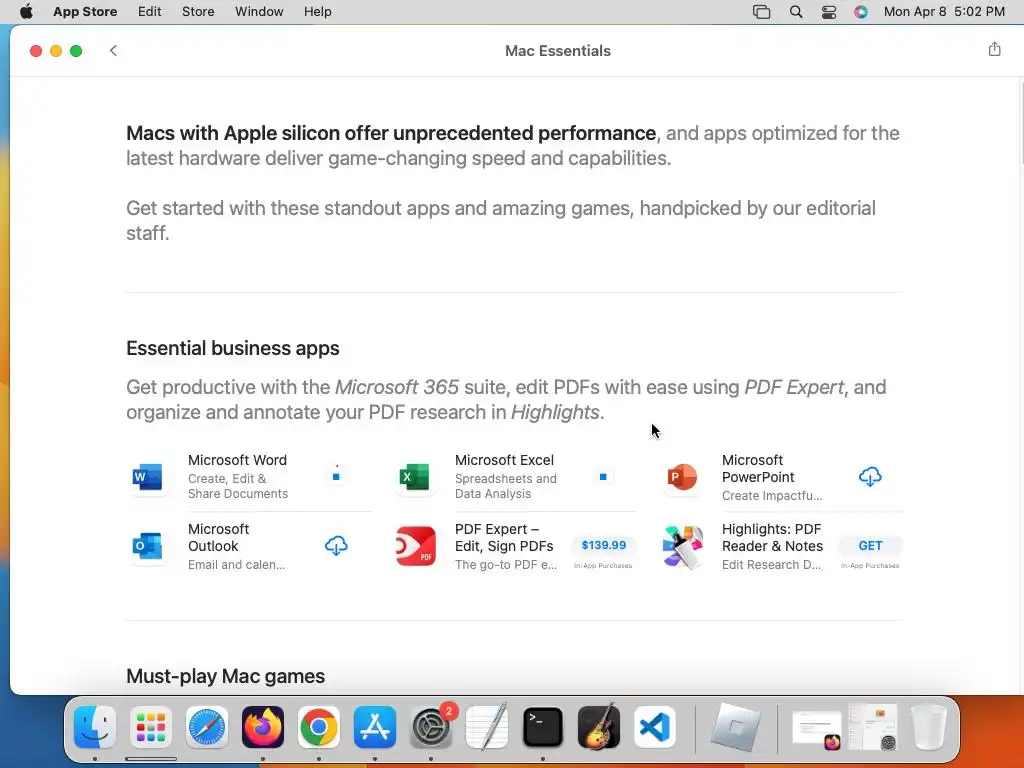Open Terminal from the Dock
This screenshot has width=1024, height=768.
coord(543,727)
